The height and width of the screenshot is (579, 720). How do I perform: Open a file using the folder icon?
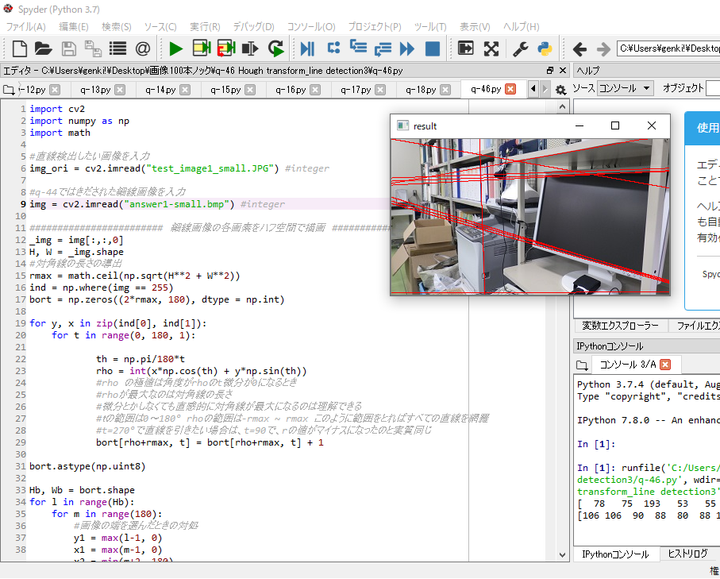pos(43,48)
